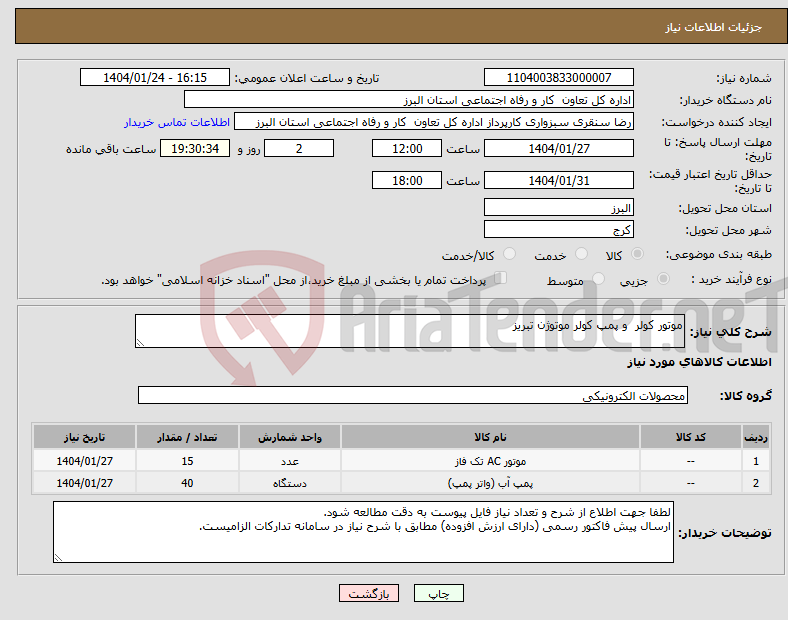Click unit cell دستگاه
Screen dimensions: 788x620
click(290, 483)
